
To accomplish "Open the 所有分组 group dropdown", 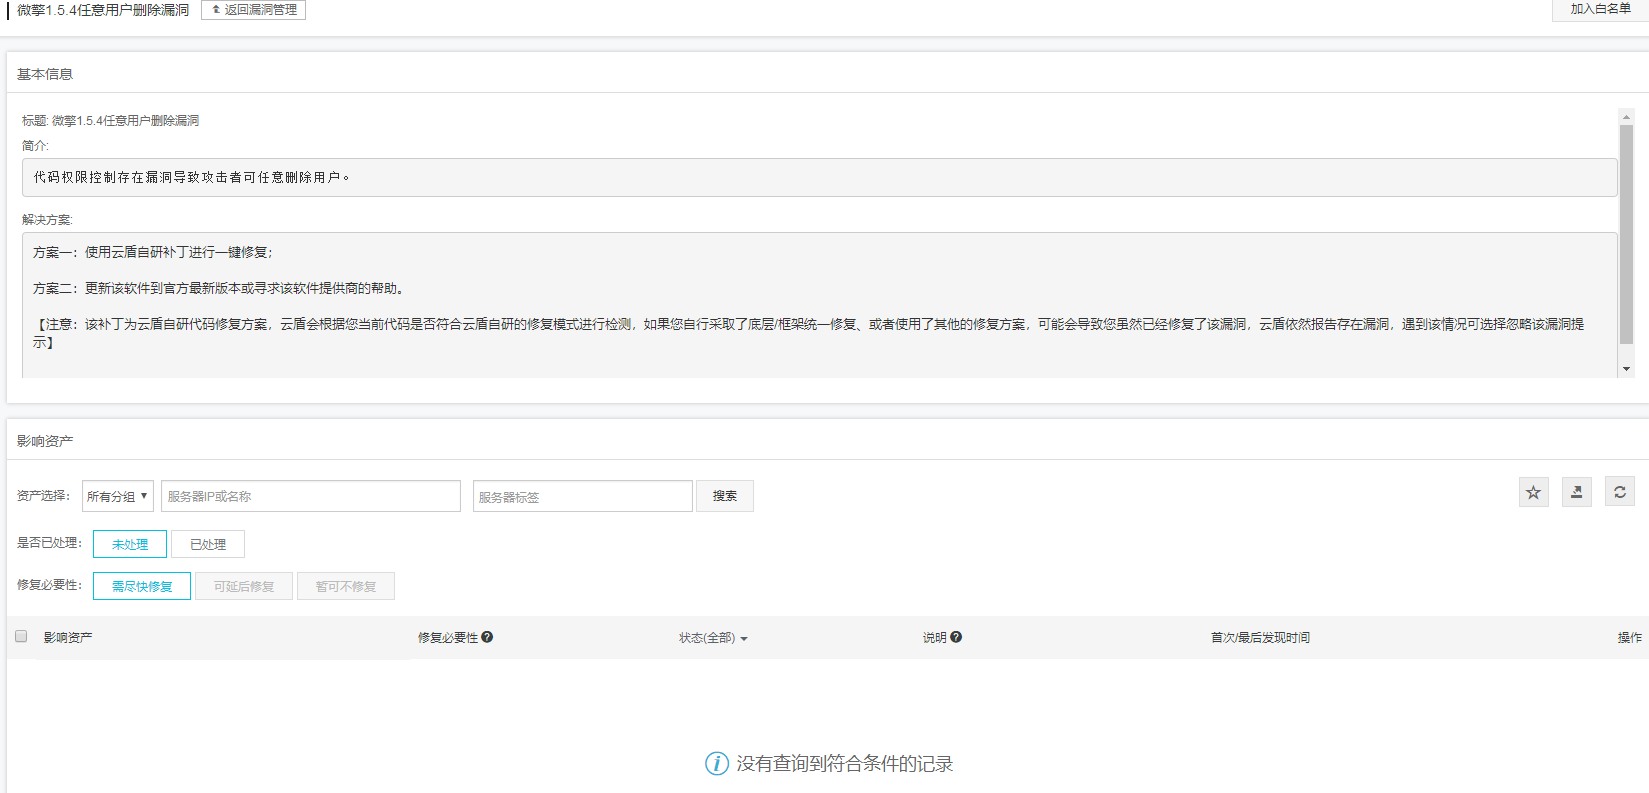I will tap(118, 496).
